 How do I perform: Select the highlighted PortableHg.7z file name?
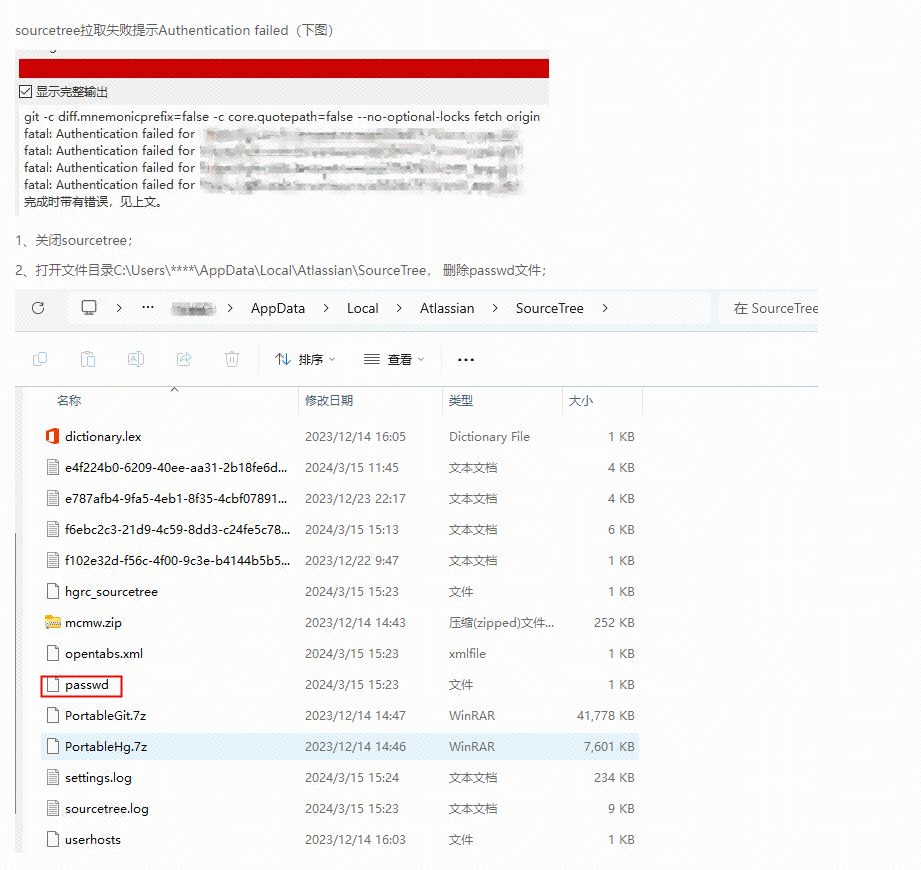click(x=106, y=747)
